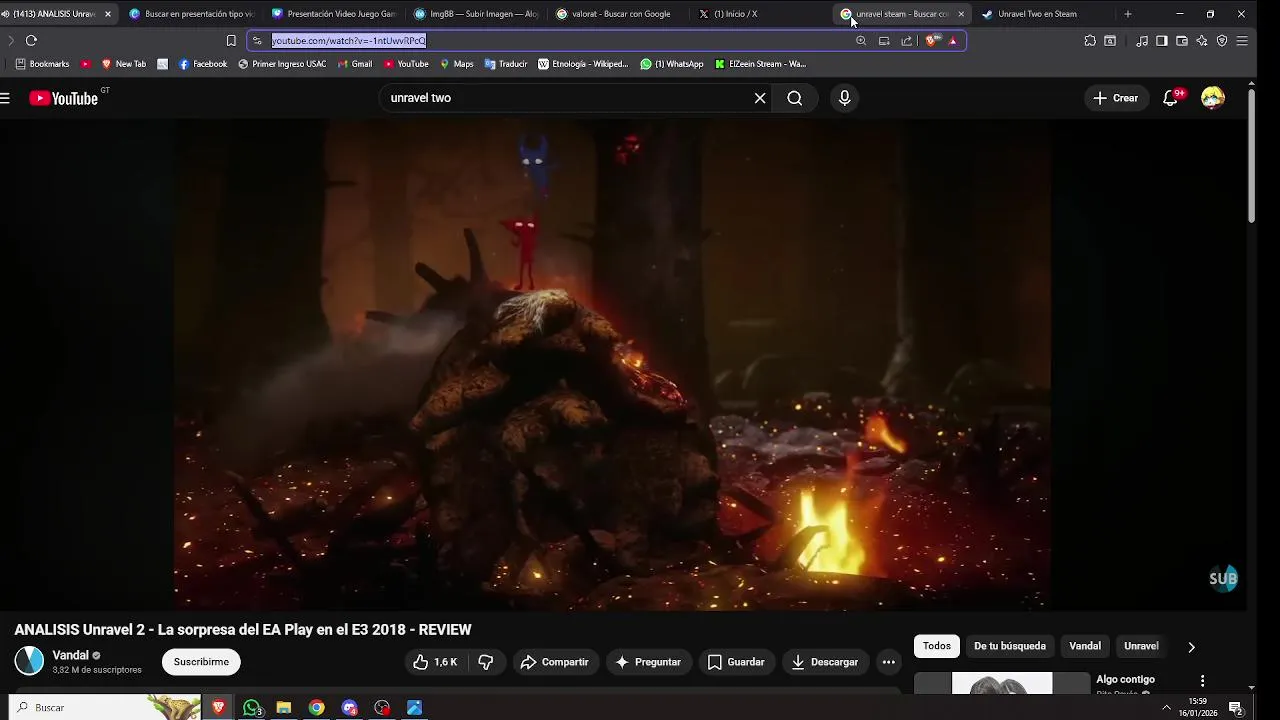
Task: Bookmark this page with bookmark icon
Action: [231, 41]
